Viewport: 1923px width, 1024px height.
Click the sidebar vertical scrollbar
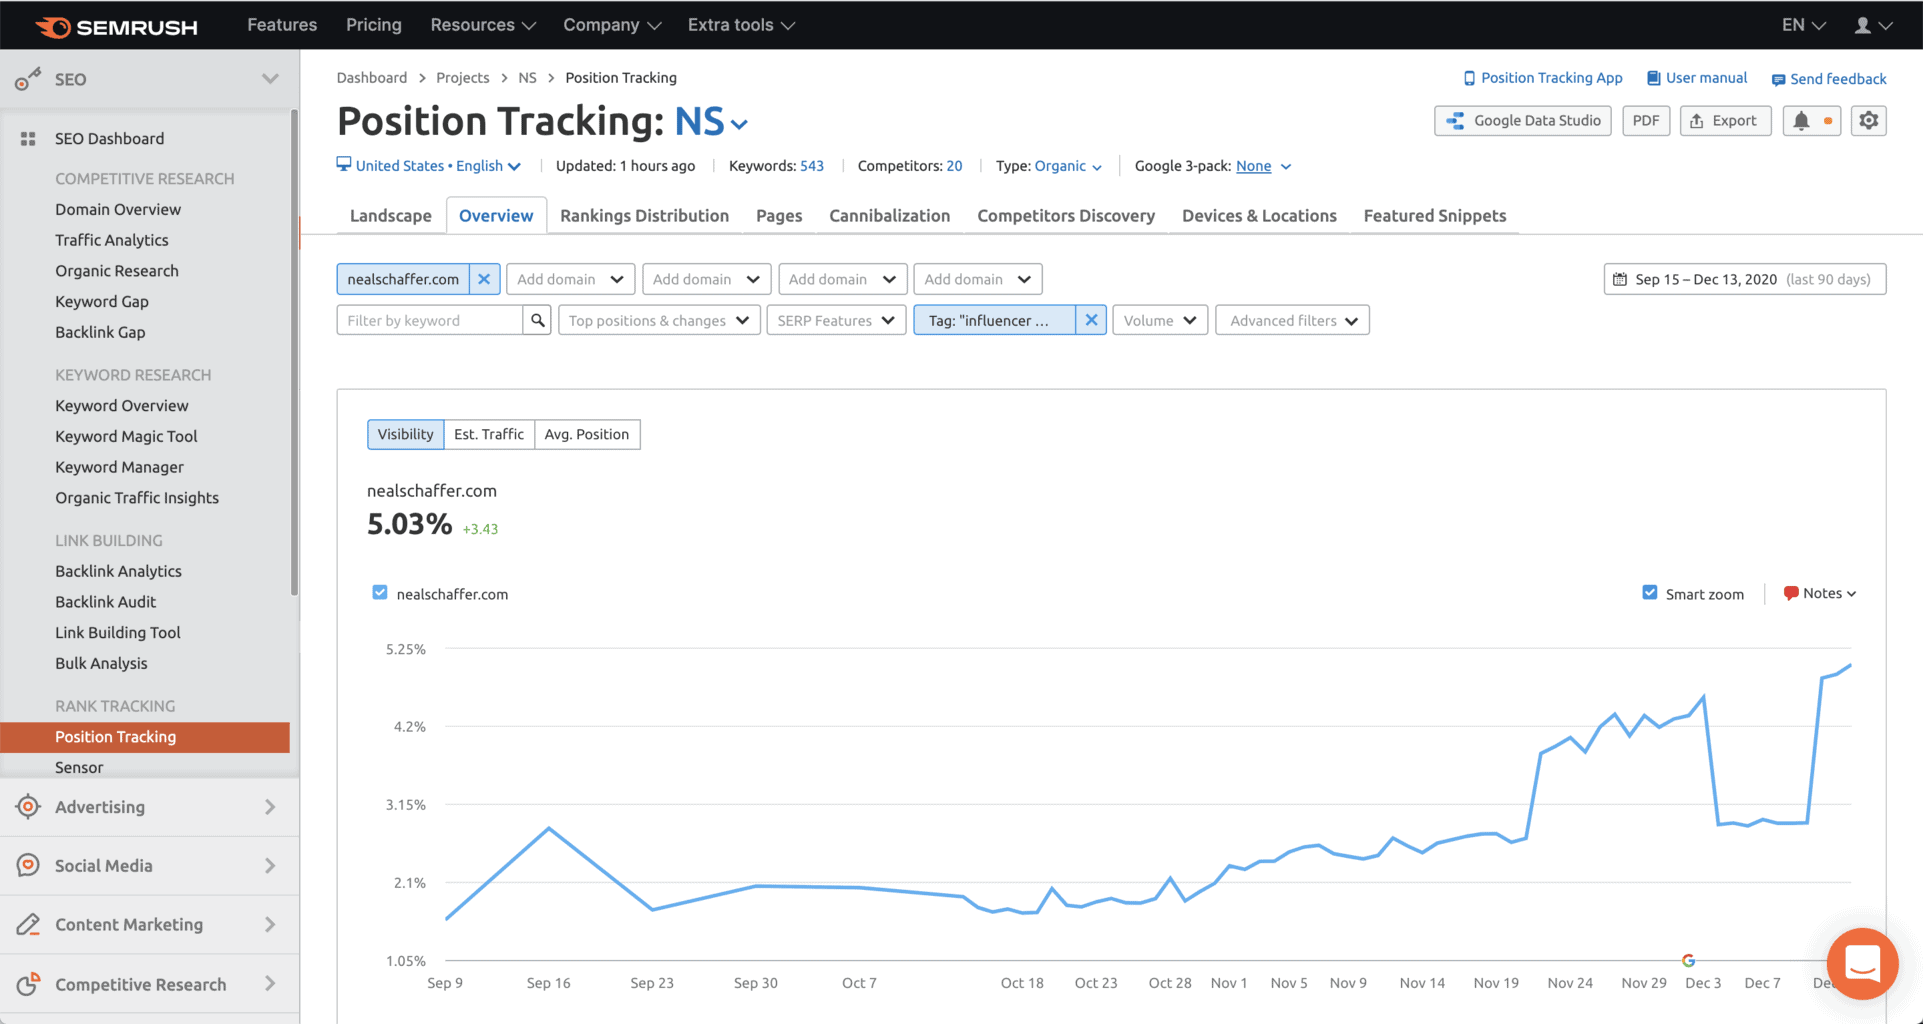(294, 353)
